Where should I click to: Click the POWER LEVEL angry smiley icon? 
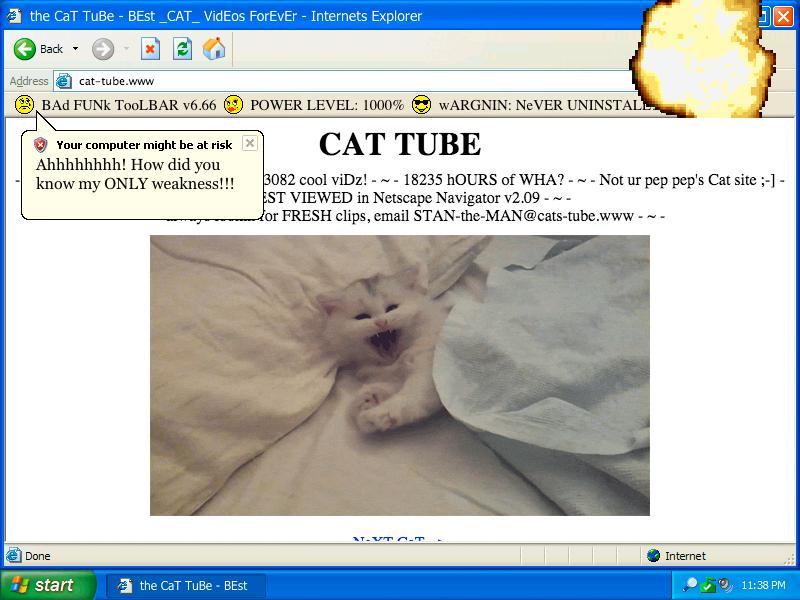tap(233, 105)
